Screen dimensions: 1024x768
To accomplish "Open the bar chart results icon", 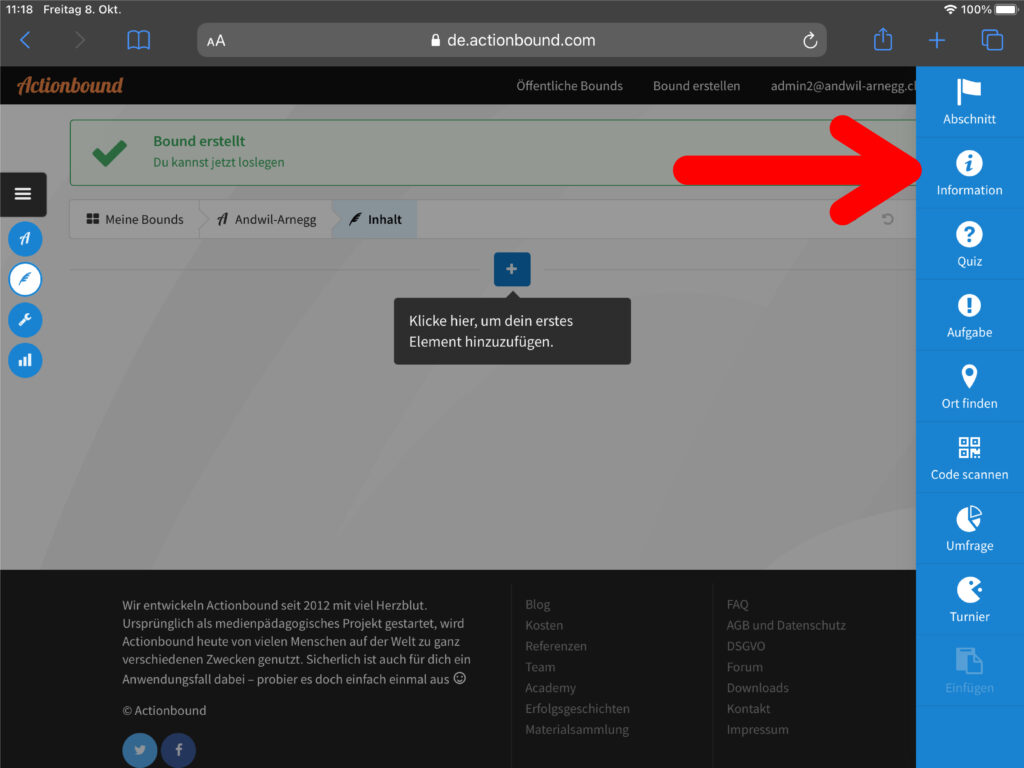I will coord(25,360).
